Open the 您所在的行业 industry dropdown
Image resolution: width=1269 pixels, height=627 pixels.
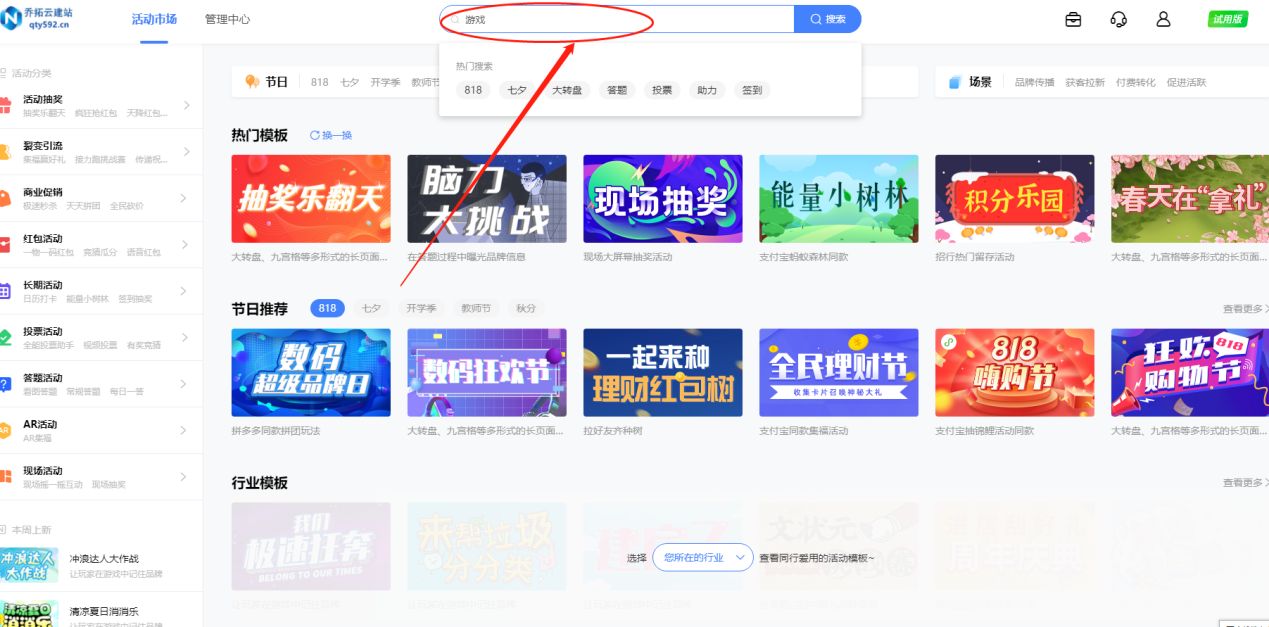click(x=700, y=558)
